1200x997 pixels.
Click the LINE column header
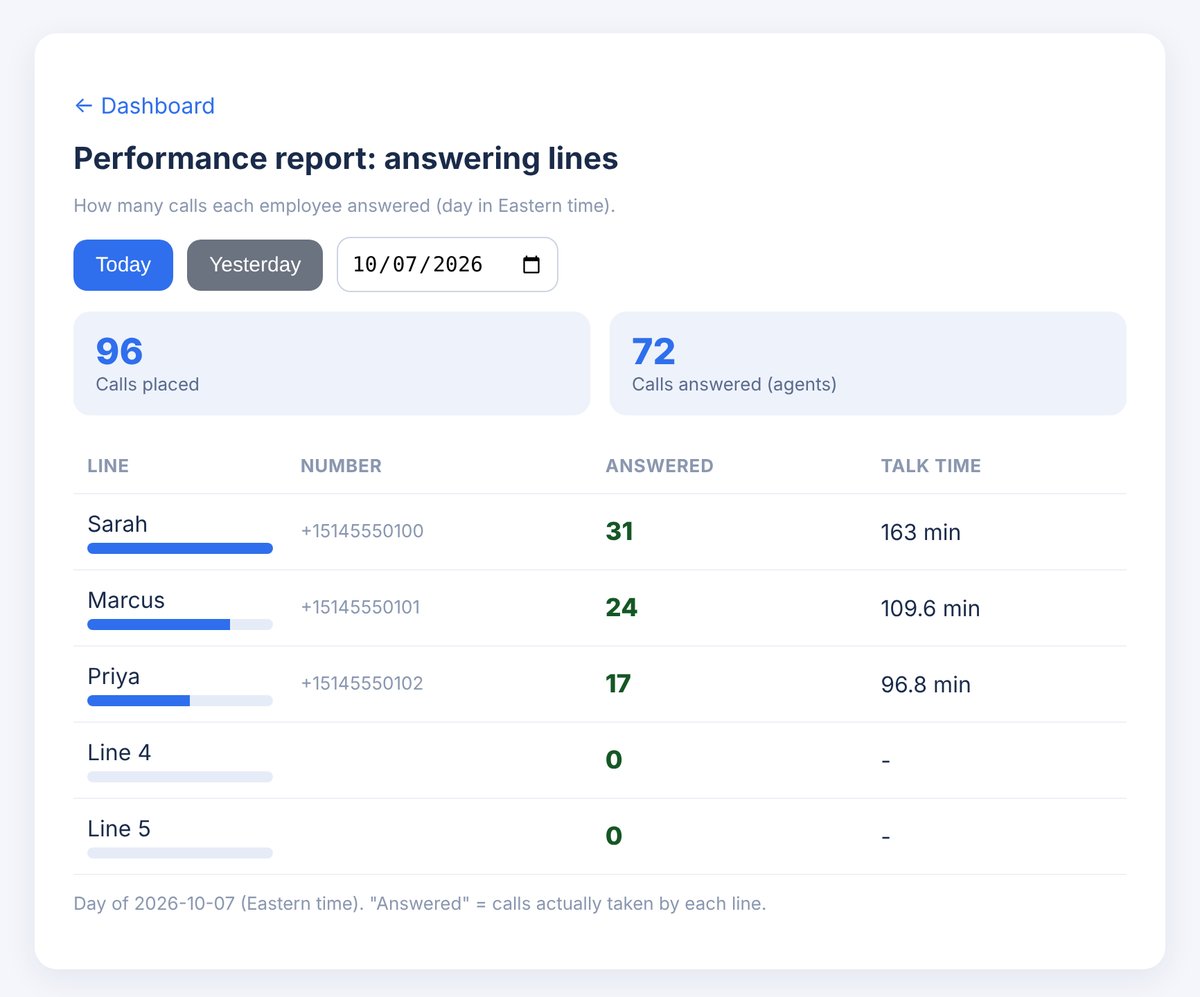click(108, 466)
